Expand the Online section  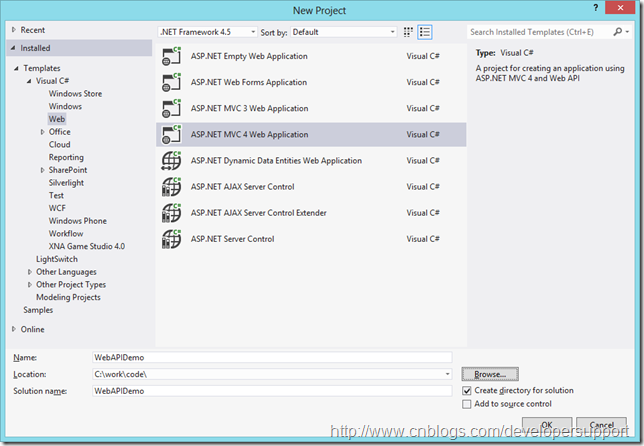point(14,329)
